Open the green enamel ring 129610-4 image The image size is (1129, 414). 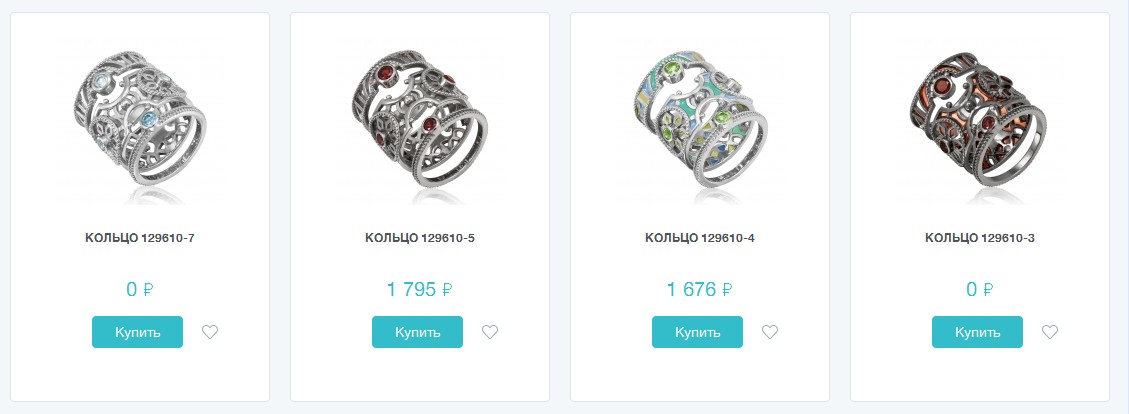tap(699, 120)
